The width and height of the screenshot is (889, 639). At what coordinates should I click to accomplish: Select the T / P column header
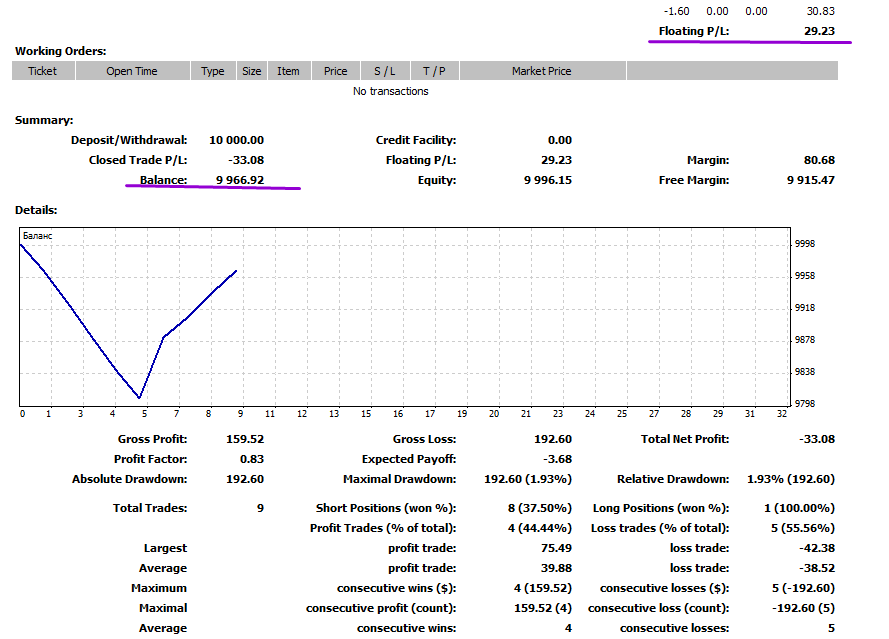(x=434, y=71)
